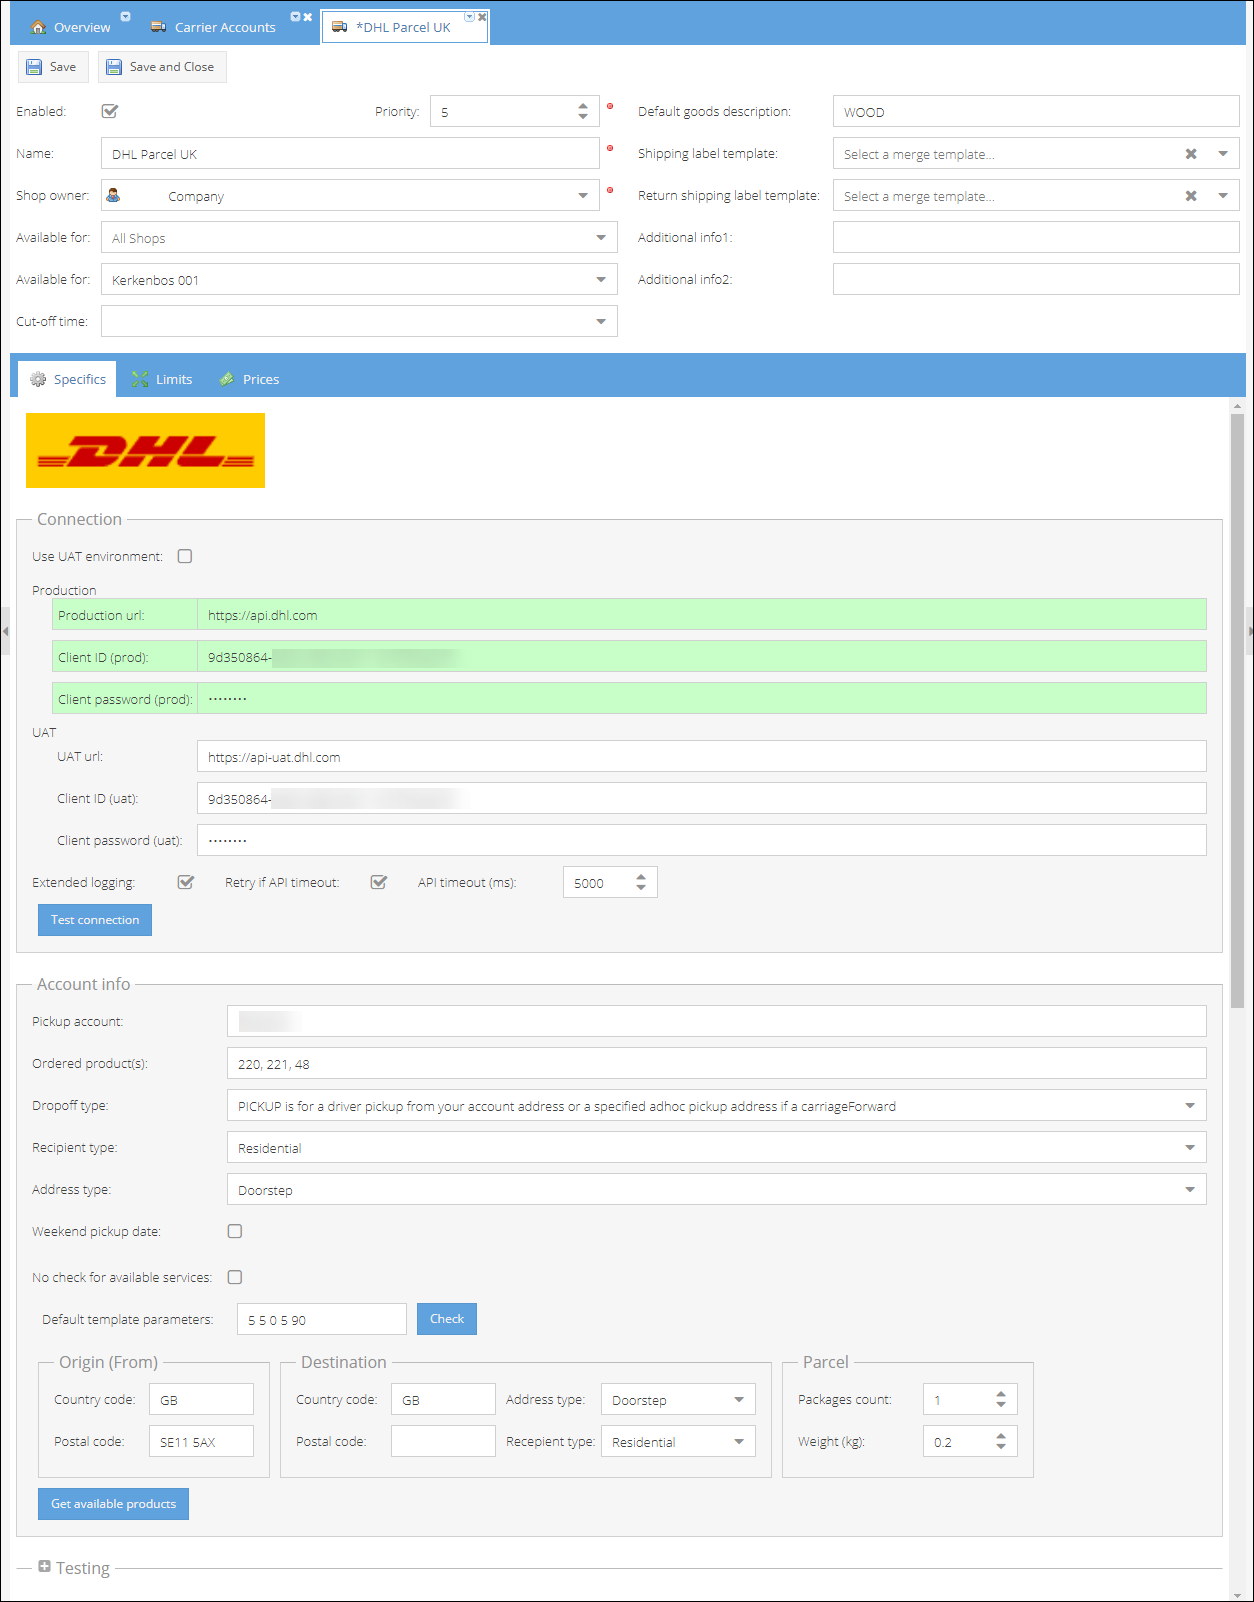This screenshot has height=1602, width=1254.
Task: Enable Use UAT environment checkbox
Action: coord(185,556)
